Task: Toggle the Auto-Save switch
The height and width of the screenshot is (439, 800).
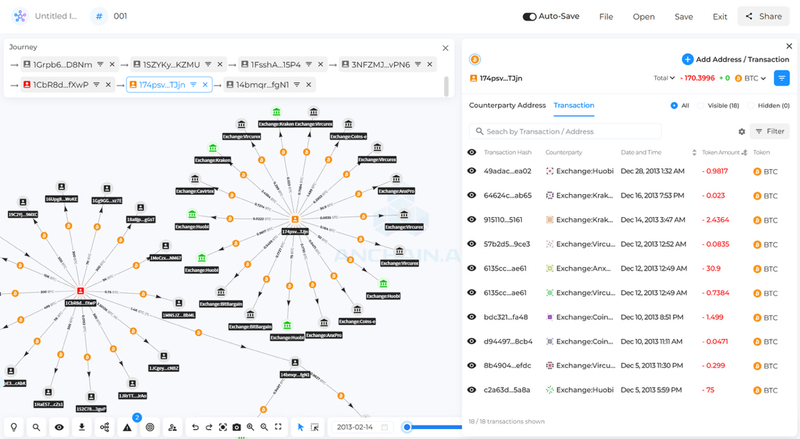Action: click(x=529, y=16)
